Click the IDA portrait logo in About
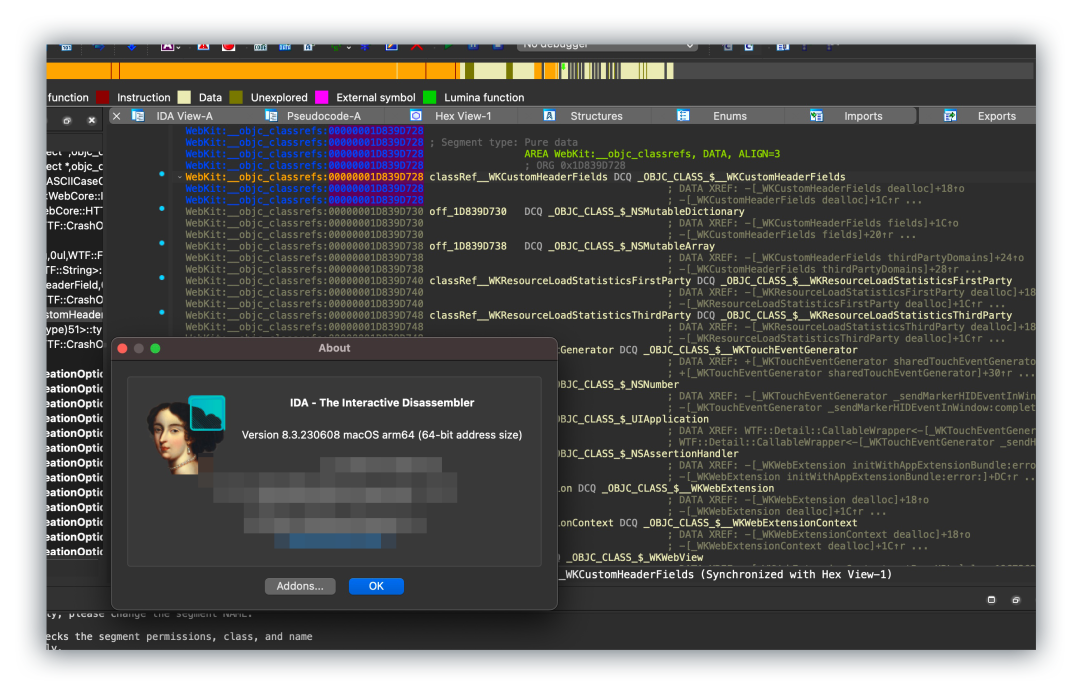This screenshot has height=696, width=1080. 185,434
